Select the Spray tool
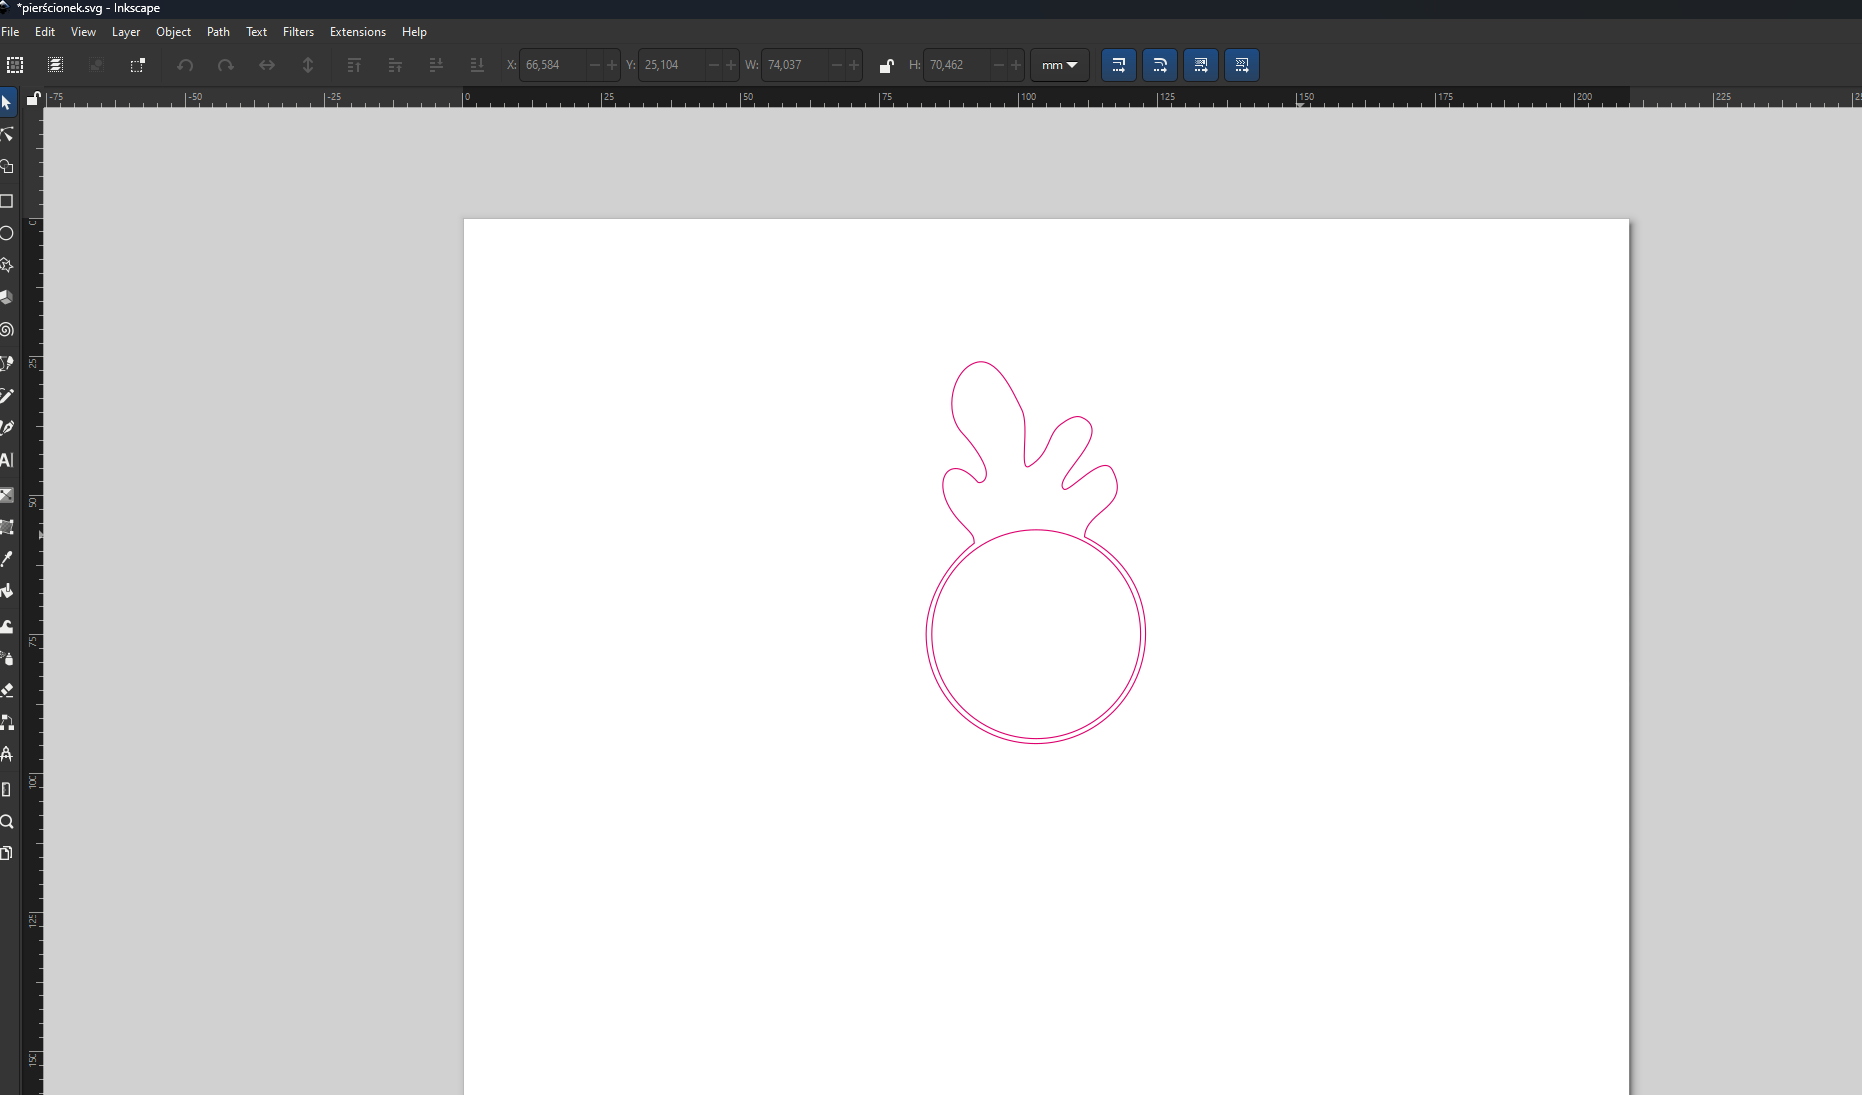1862x1095 pixels. point(7,658)
